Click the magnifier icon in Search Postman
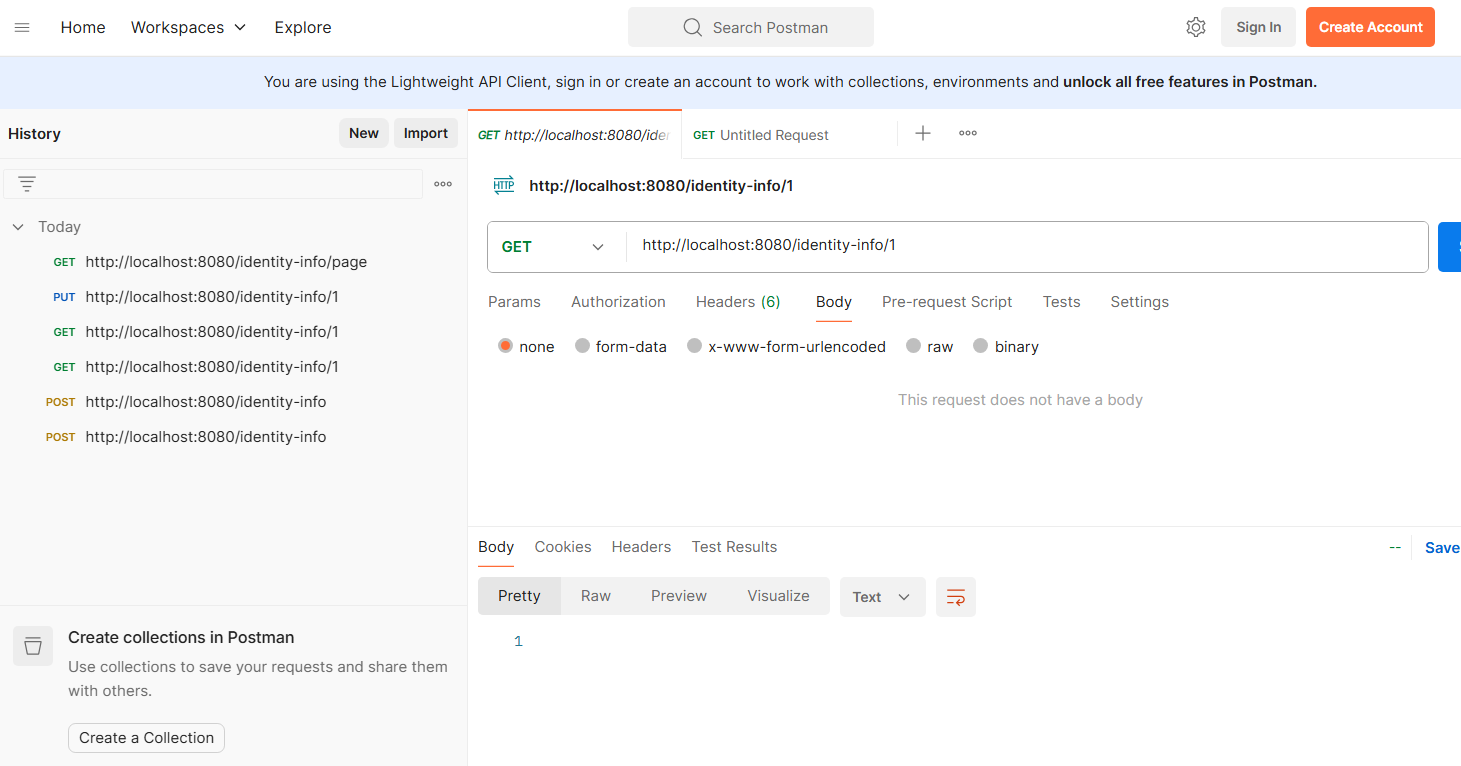Screen dimensions: 1461x766 pos(693,27)
